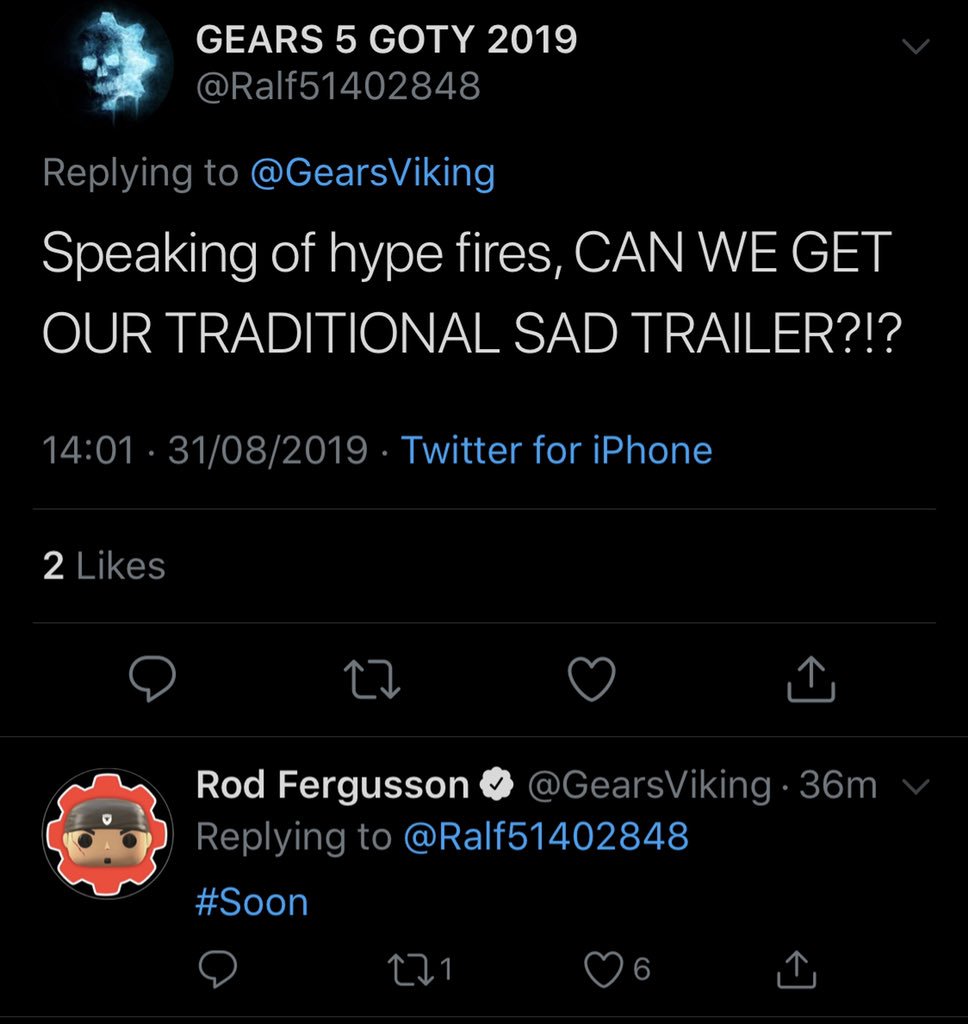Share the main tweet

click(x=810, y=680)
